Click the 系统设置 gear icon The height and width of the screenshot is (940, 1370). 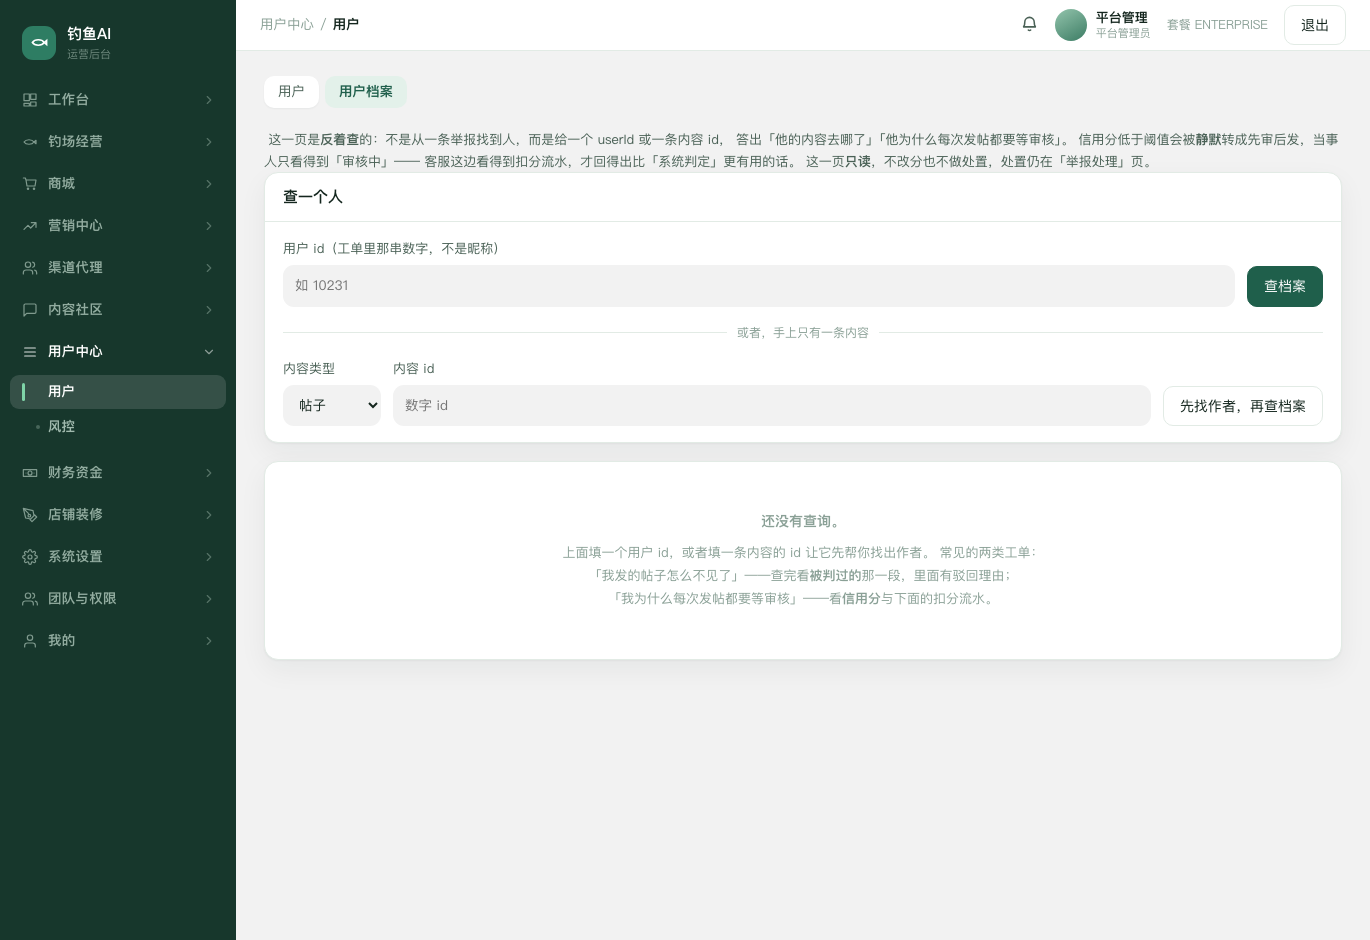(30, 557)
